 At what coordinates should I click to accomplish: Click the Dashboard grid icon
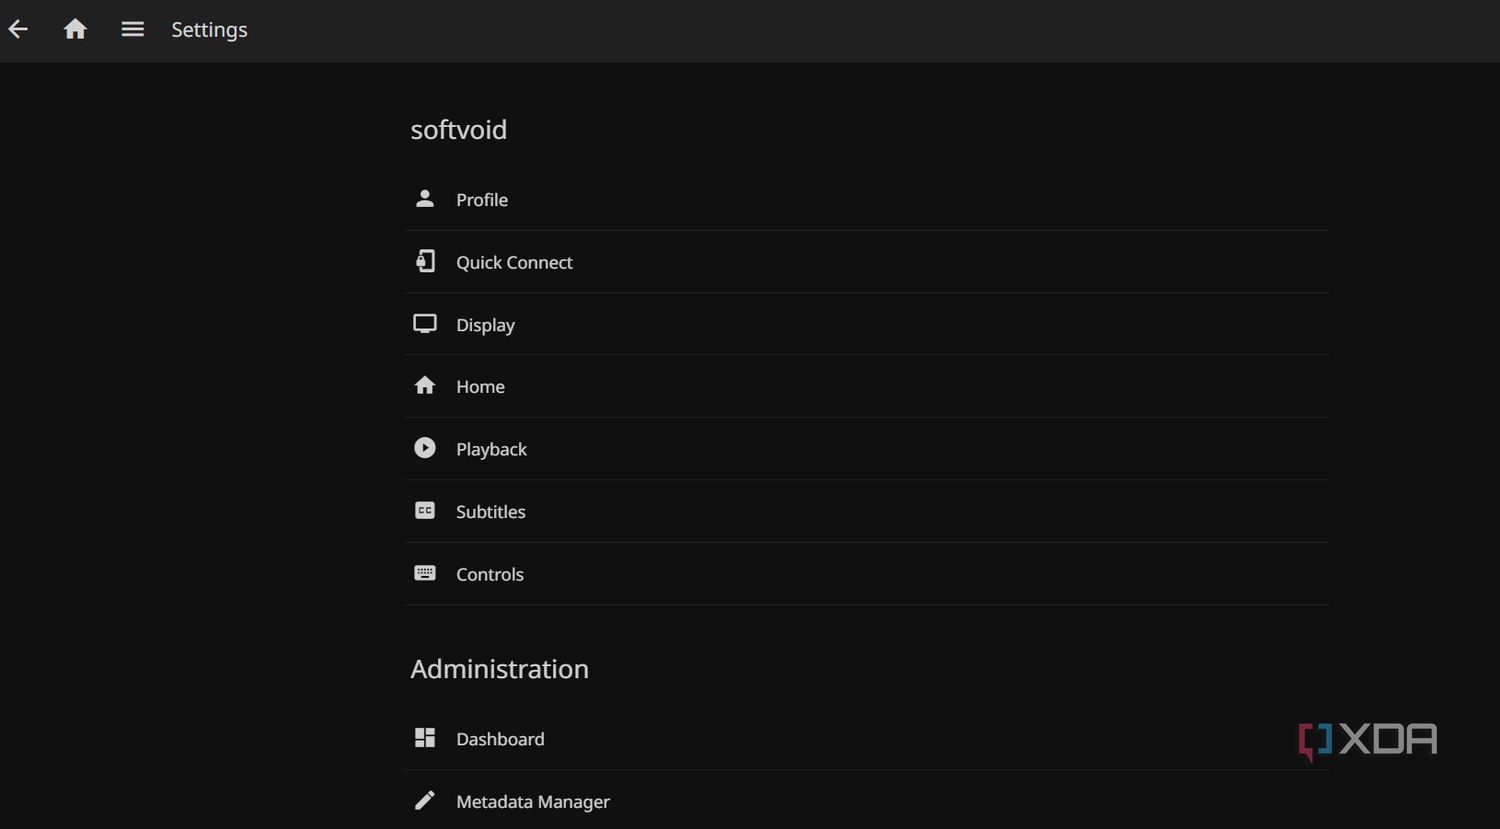[425, 738]
